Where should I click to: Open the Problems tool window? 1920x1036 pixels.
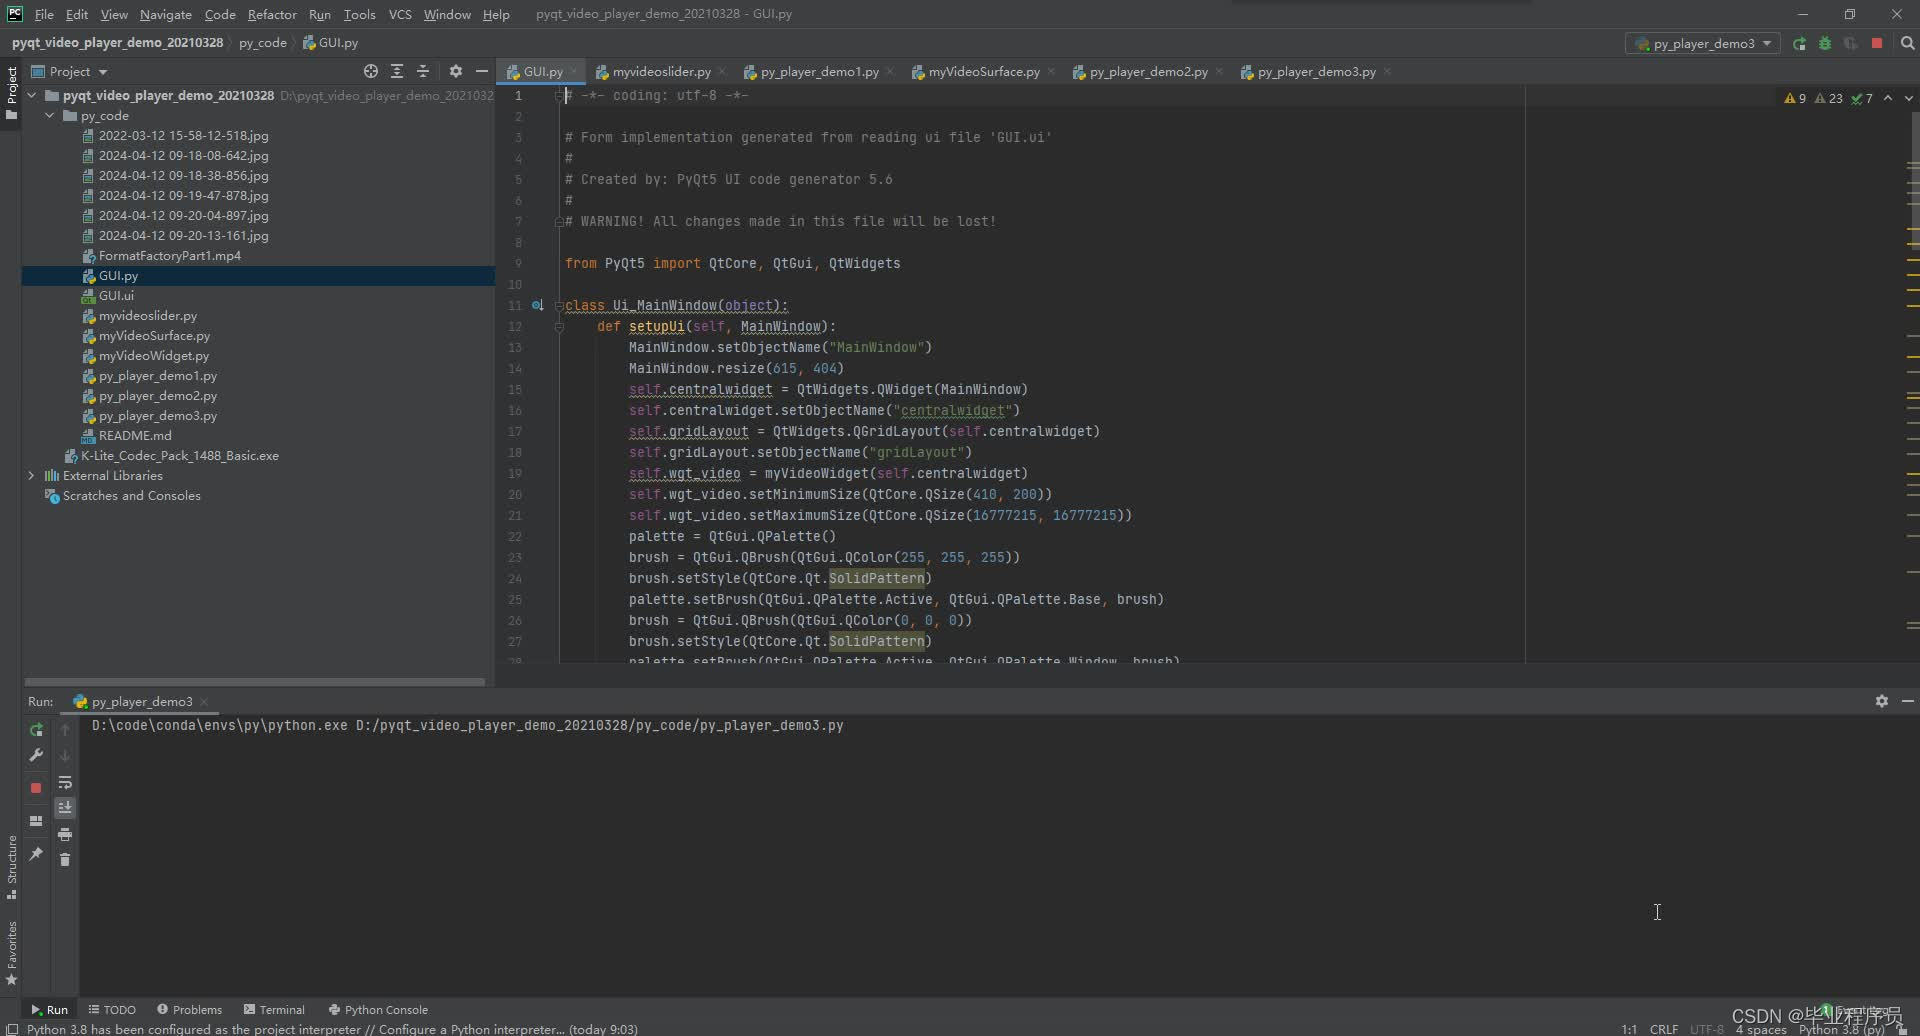[190, 1009]
